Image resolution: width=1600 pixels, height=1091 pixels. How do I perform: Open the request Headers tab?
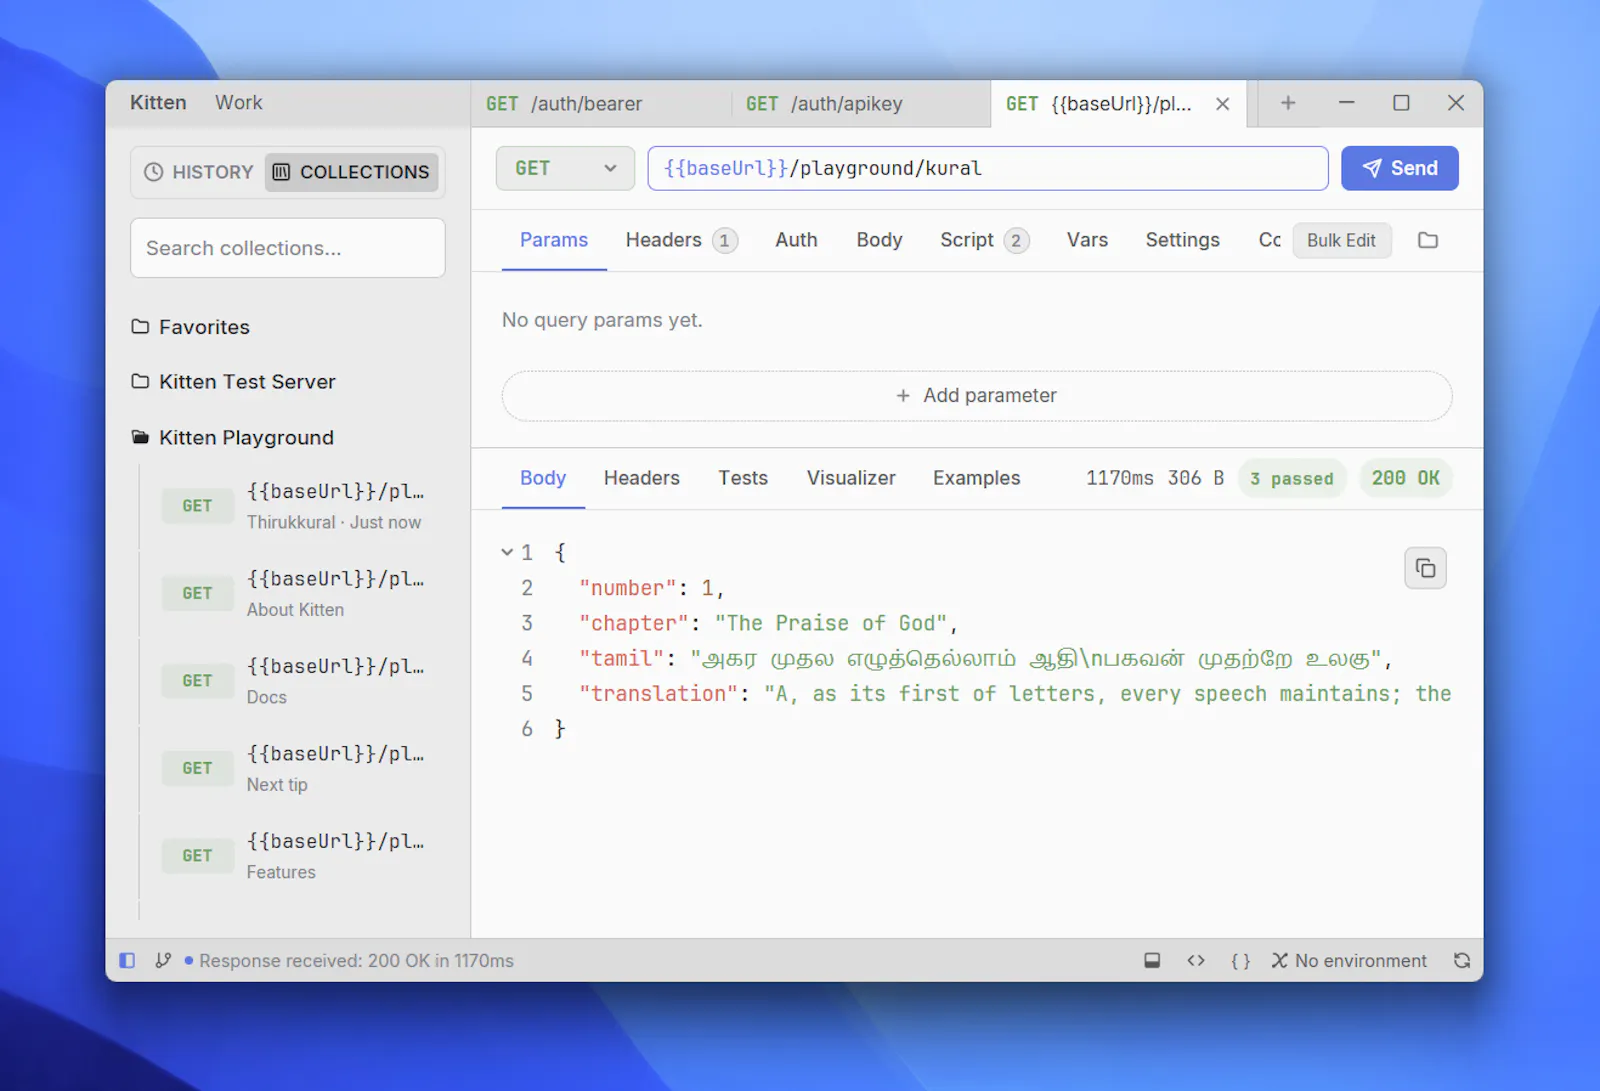pyautogui.click(x=681, y=240)
